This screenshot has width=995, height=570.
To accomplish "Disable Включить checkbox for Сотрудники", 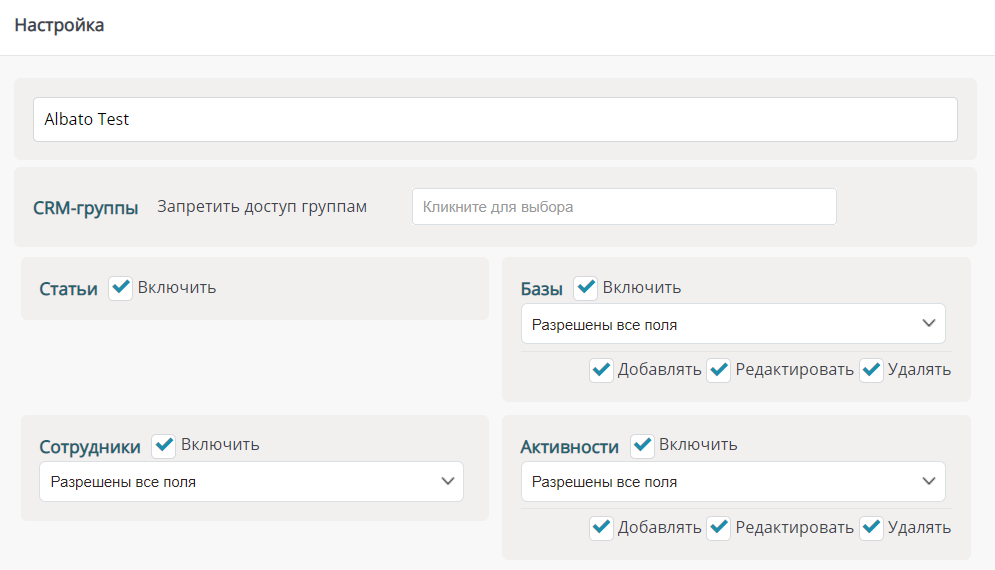I will 164,445.
